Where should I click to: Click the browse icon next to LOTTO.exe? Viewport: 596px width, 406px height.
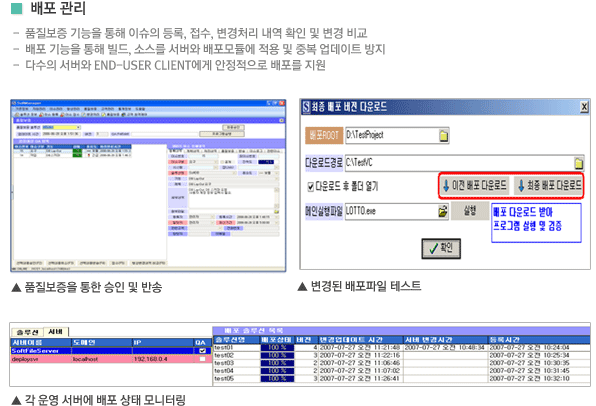tap(442, 211)
